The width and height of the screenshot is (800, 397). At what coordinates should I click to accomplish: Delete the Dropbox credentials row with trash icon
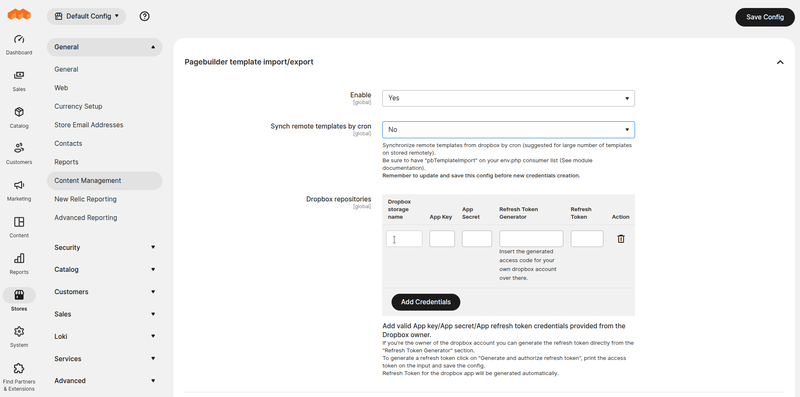[x=620, y=239]
